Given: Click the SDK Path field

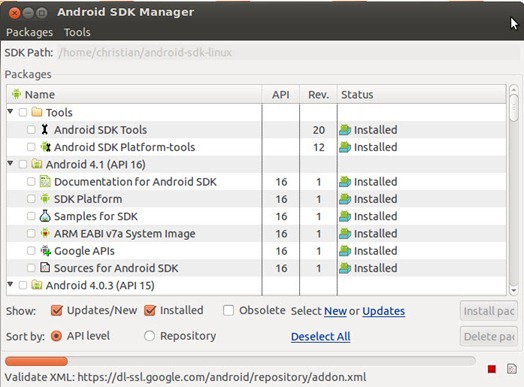Looking at the screenshot, I should tap(289, 52).
